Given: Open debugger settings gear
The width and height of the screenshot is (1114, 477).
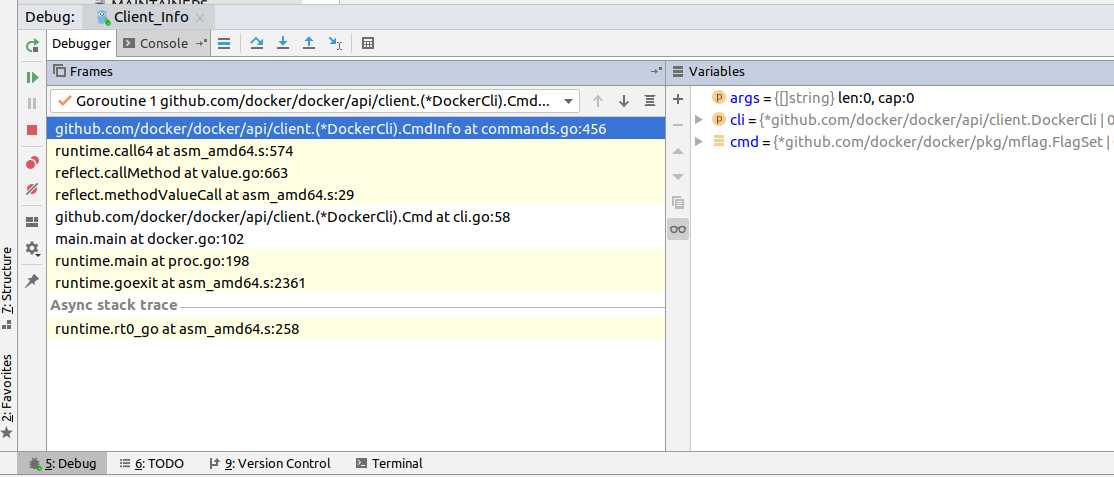Looking at the screenshot, I should pos(32,248).
